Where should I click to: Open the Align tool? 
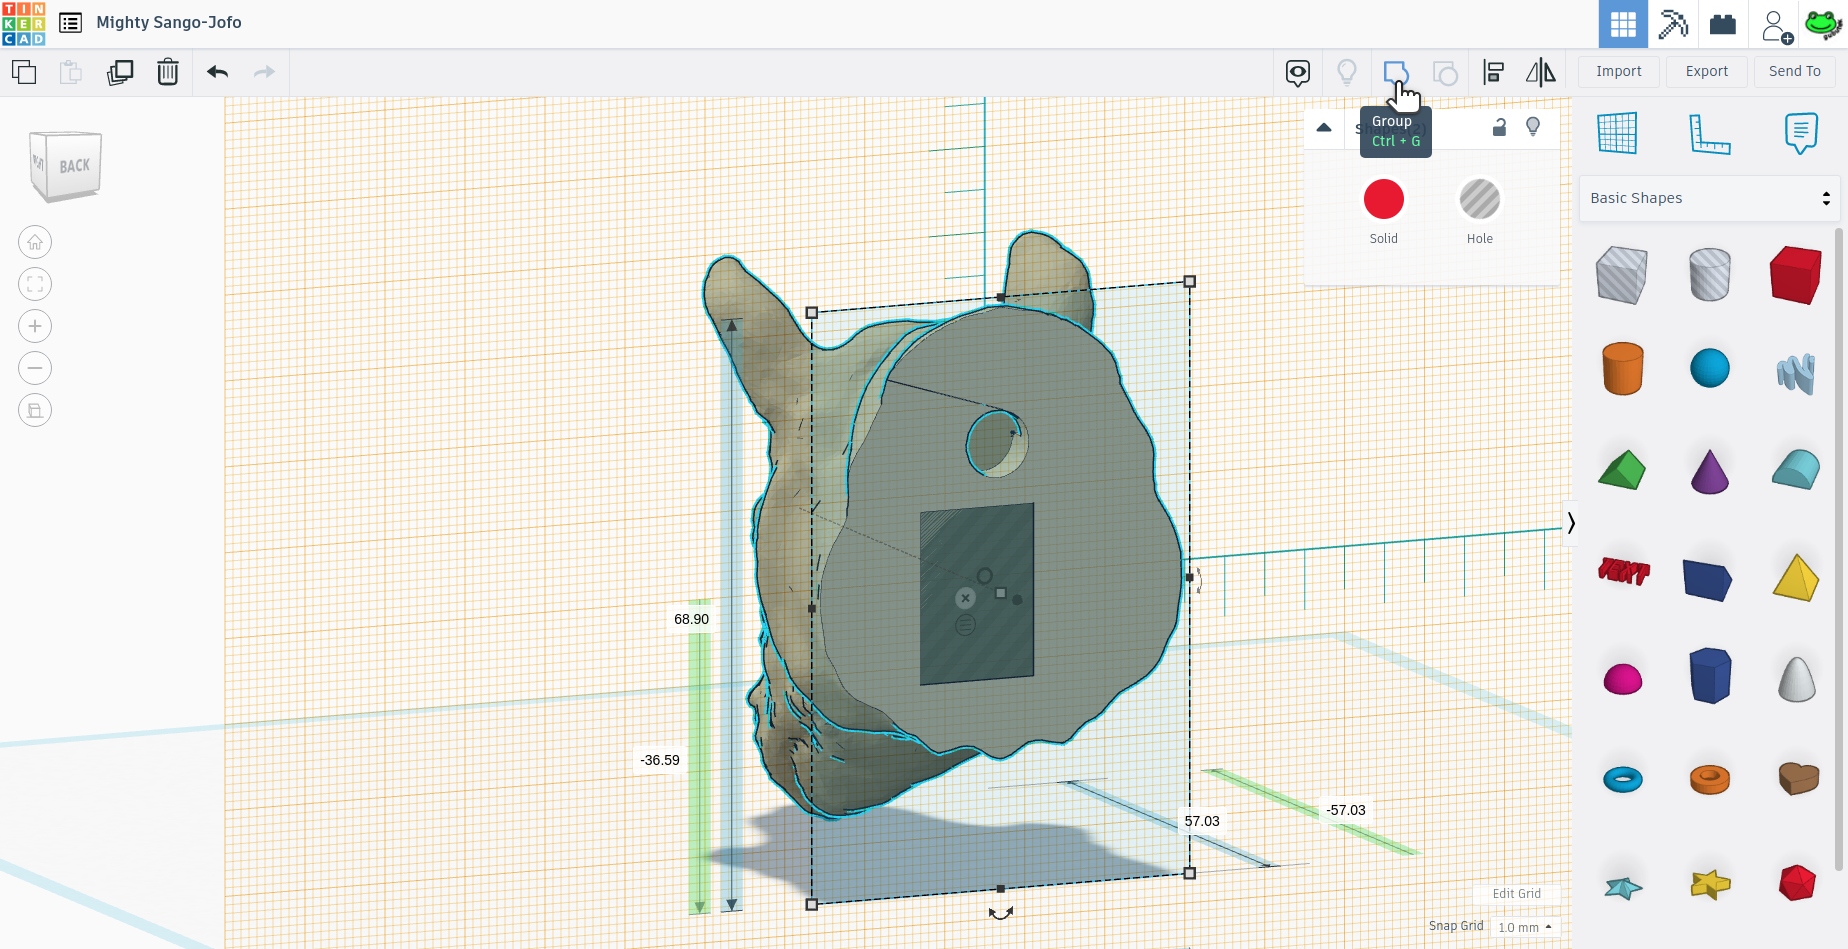1492,71
